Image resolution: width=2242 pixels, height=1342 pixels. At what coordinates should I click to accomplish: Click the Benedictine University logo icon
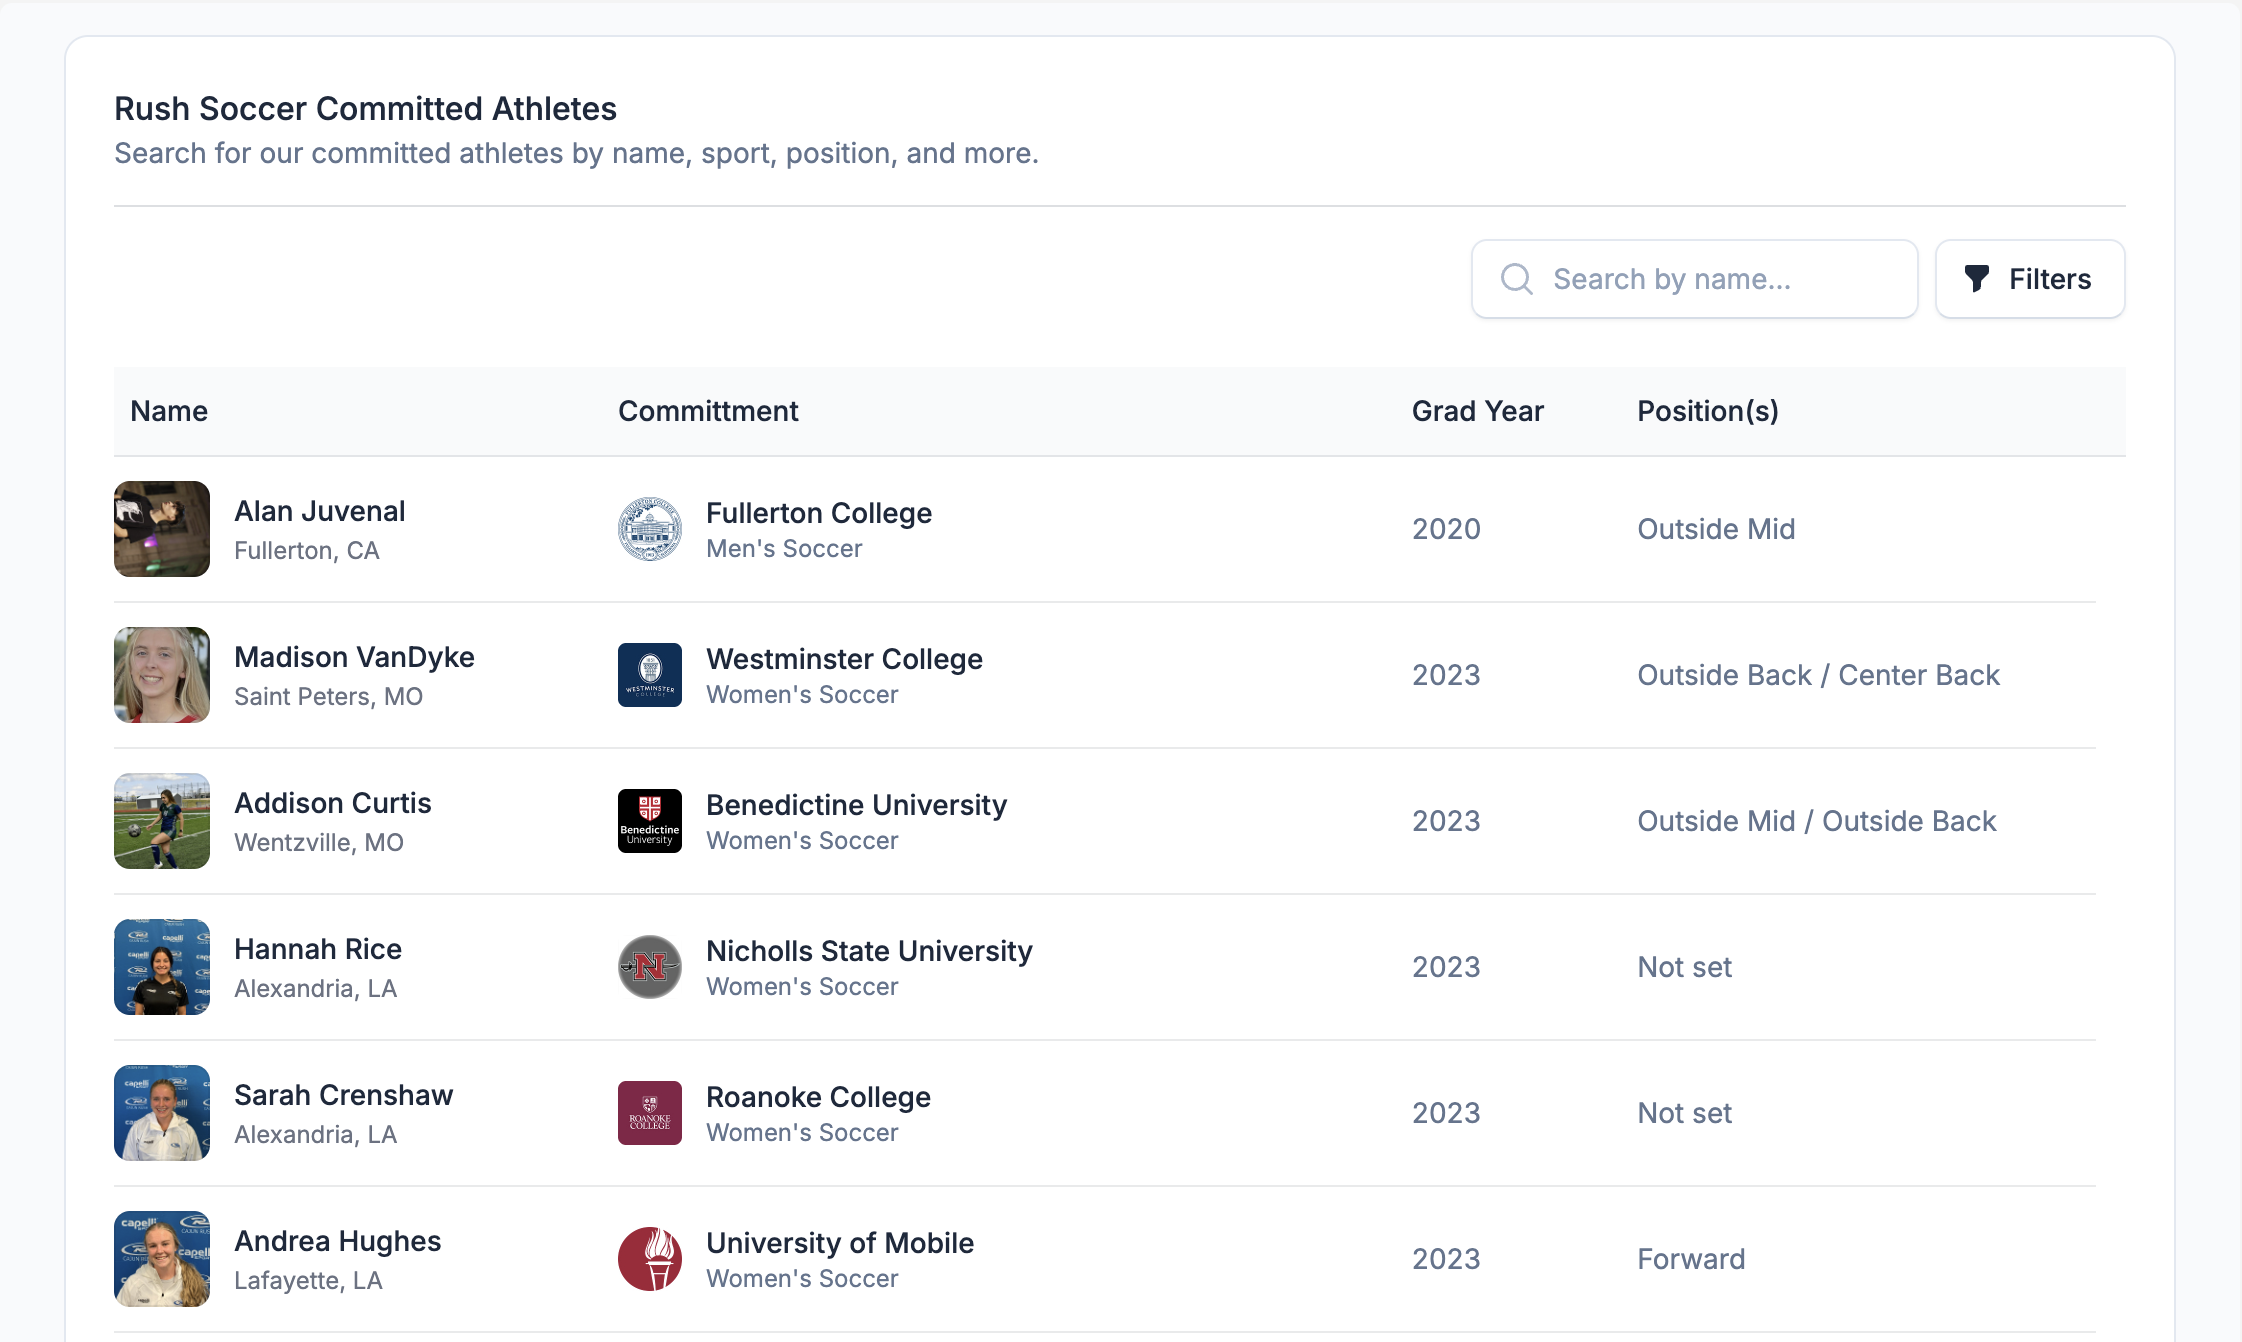(649, 821)
